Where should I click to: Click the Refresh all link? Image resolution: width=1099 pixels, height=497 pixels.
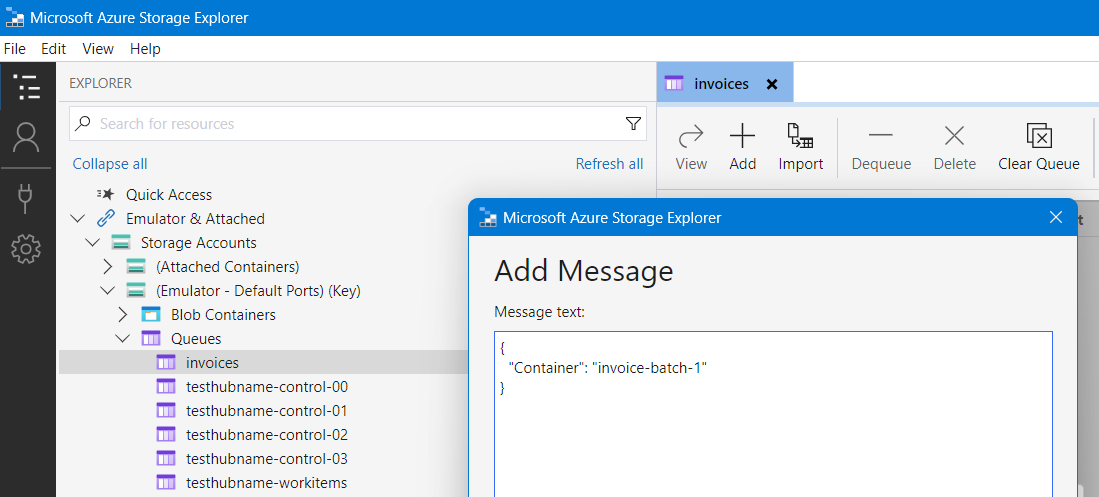pyautogui.click(x=609, y=164)
